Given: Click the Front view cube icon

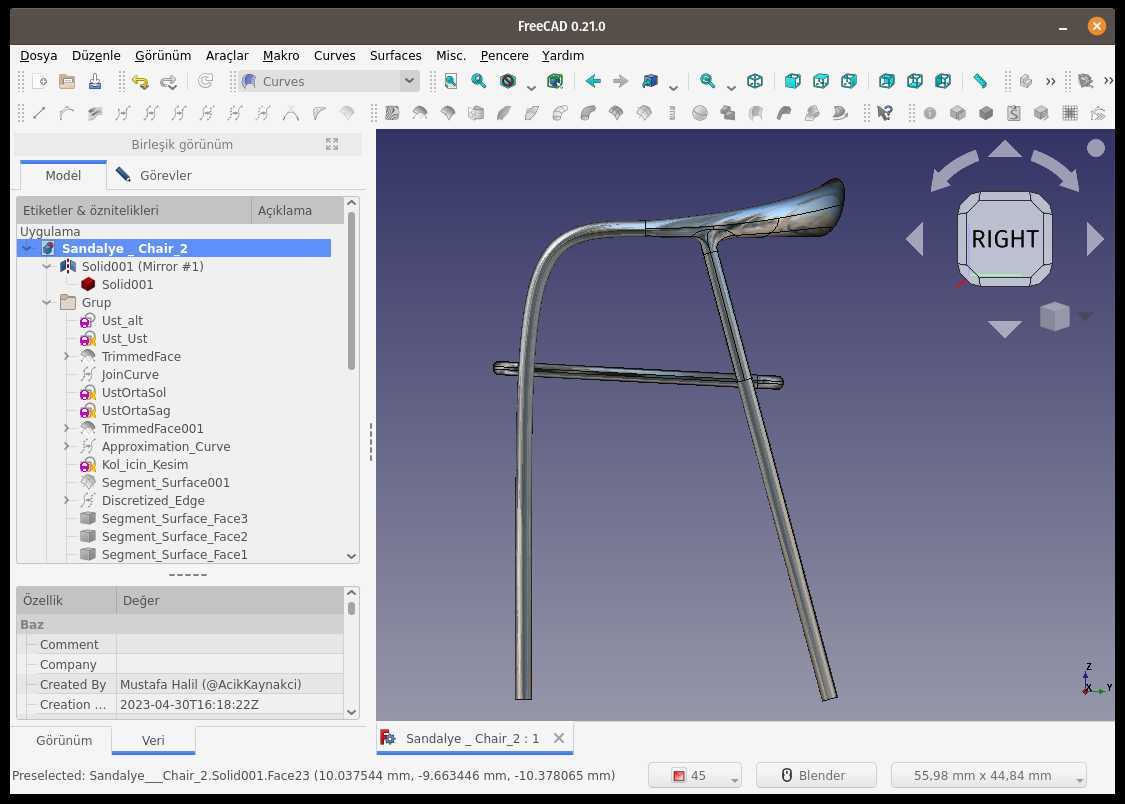Looking at the screenshot, I should (x=793, y=82).
